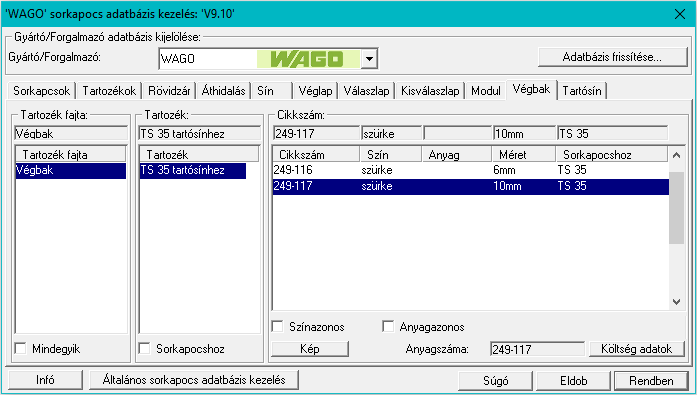Go to the Kisválaszlap tab
Image resolution: width=697 pixels, height=395 pixels.
430,91
